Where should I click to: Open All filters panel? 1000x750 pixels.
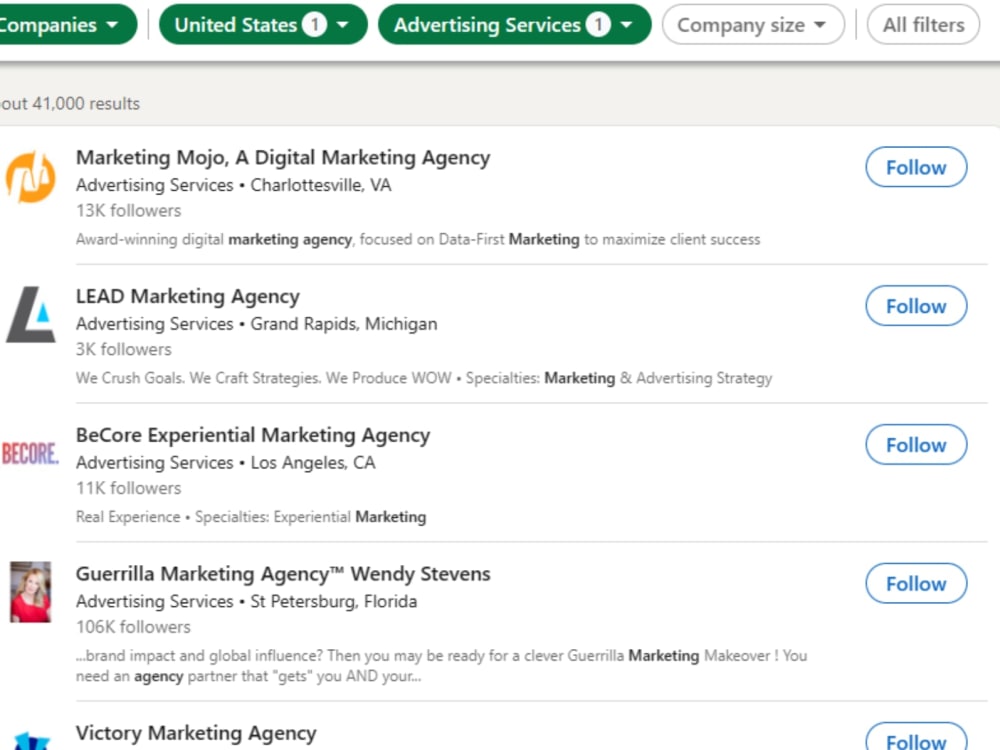(923, 25)
